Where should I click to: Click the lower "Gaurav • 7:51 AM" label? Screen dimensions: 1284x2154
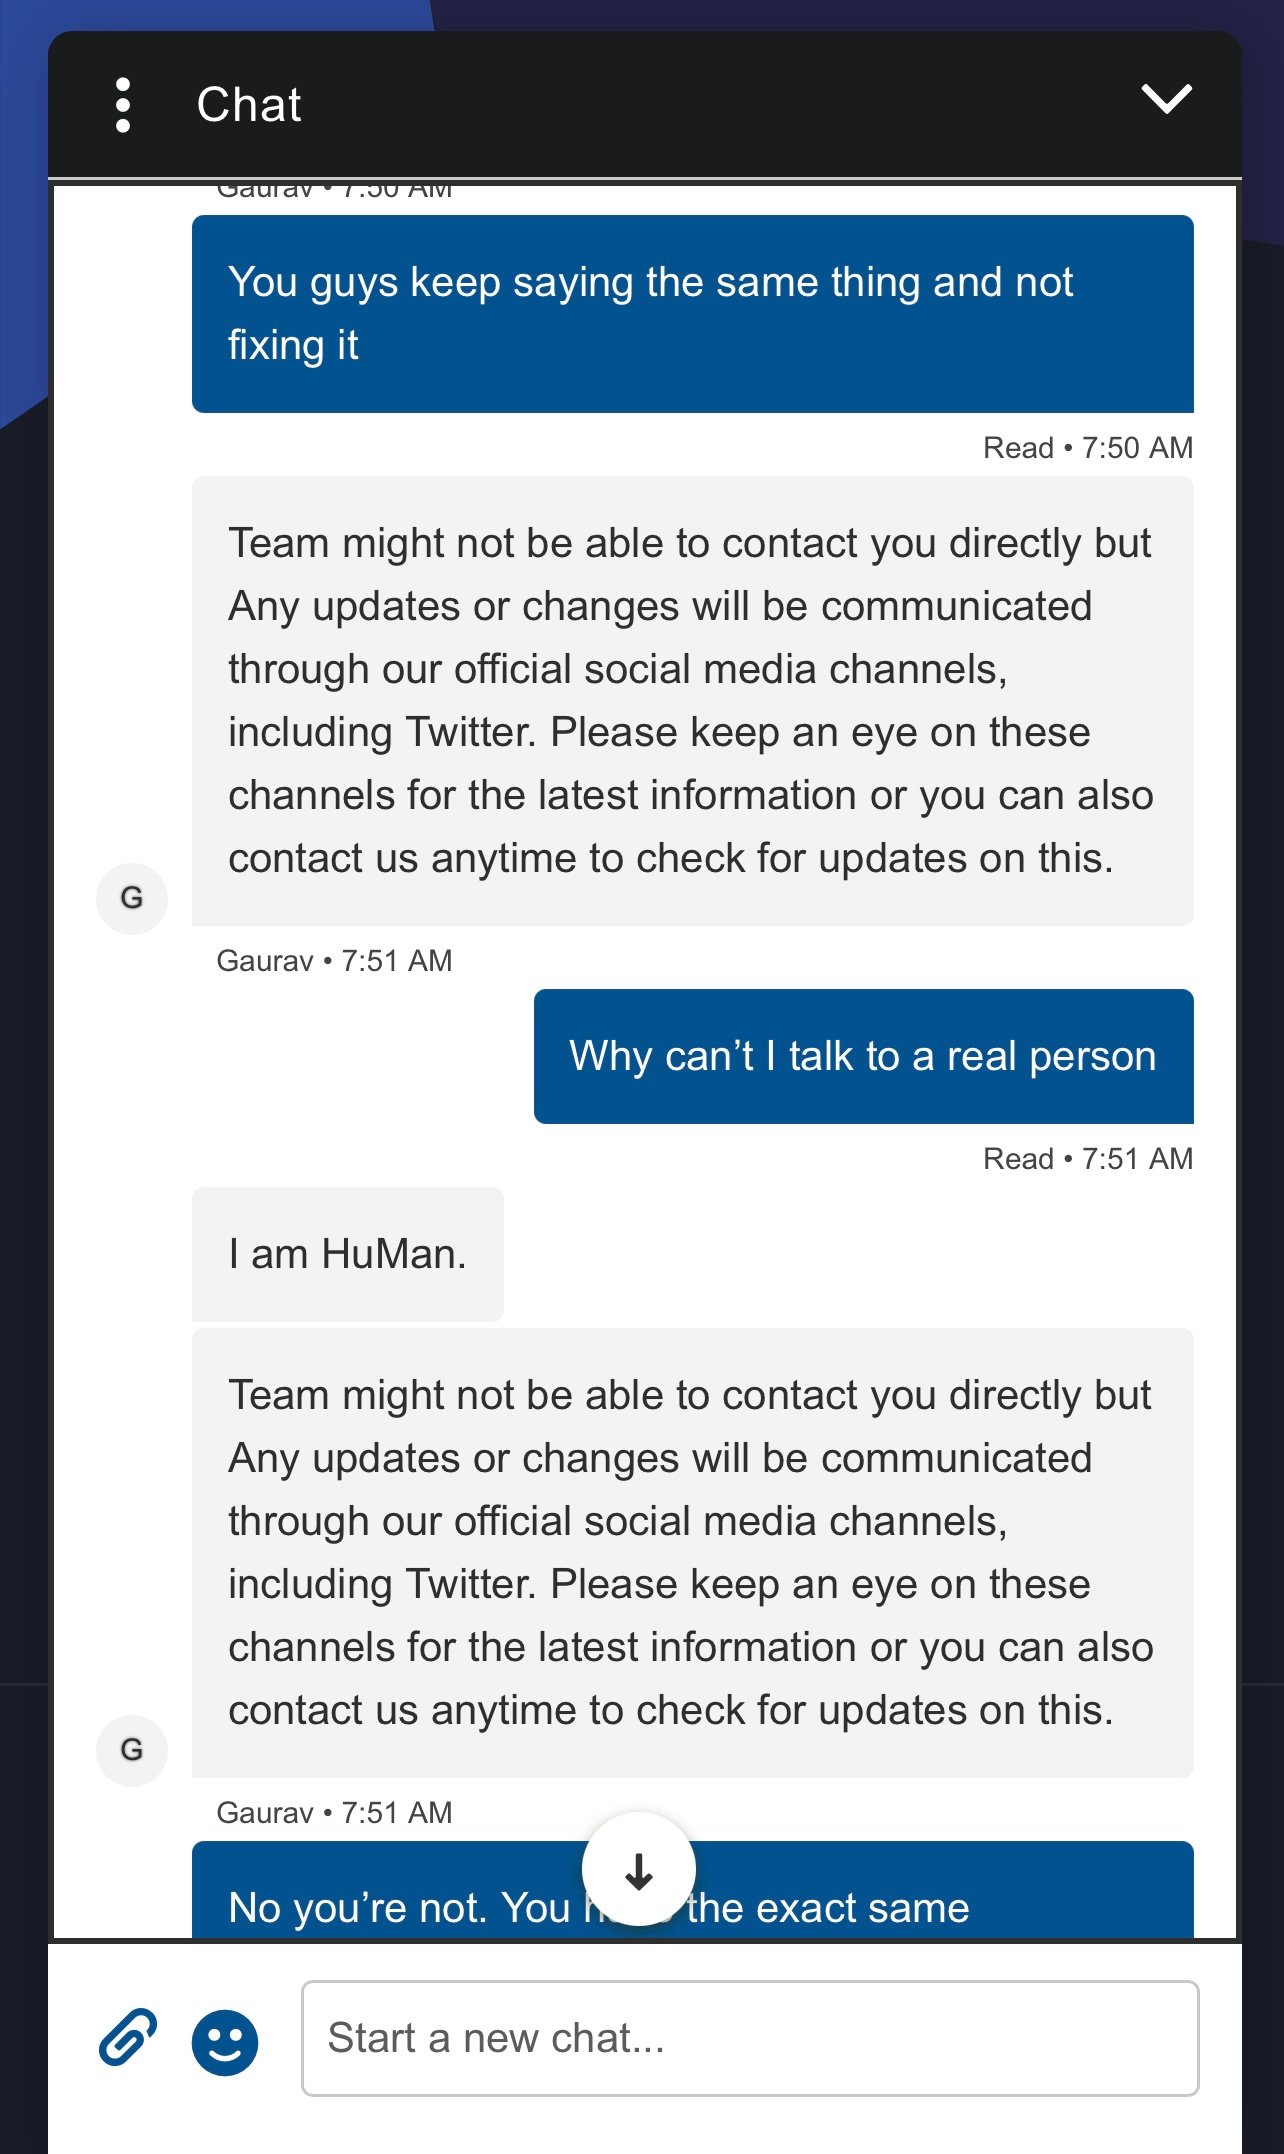334,1813
